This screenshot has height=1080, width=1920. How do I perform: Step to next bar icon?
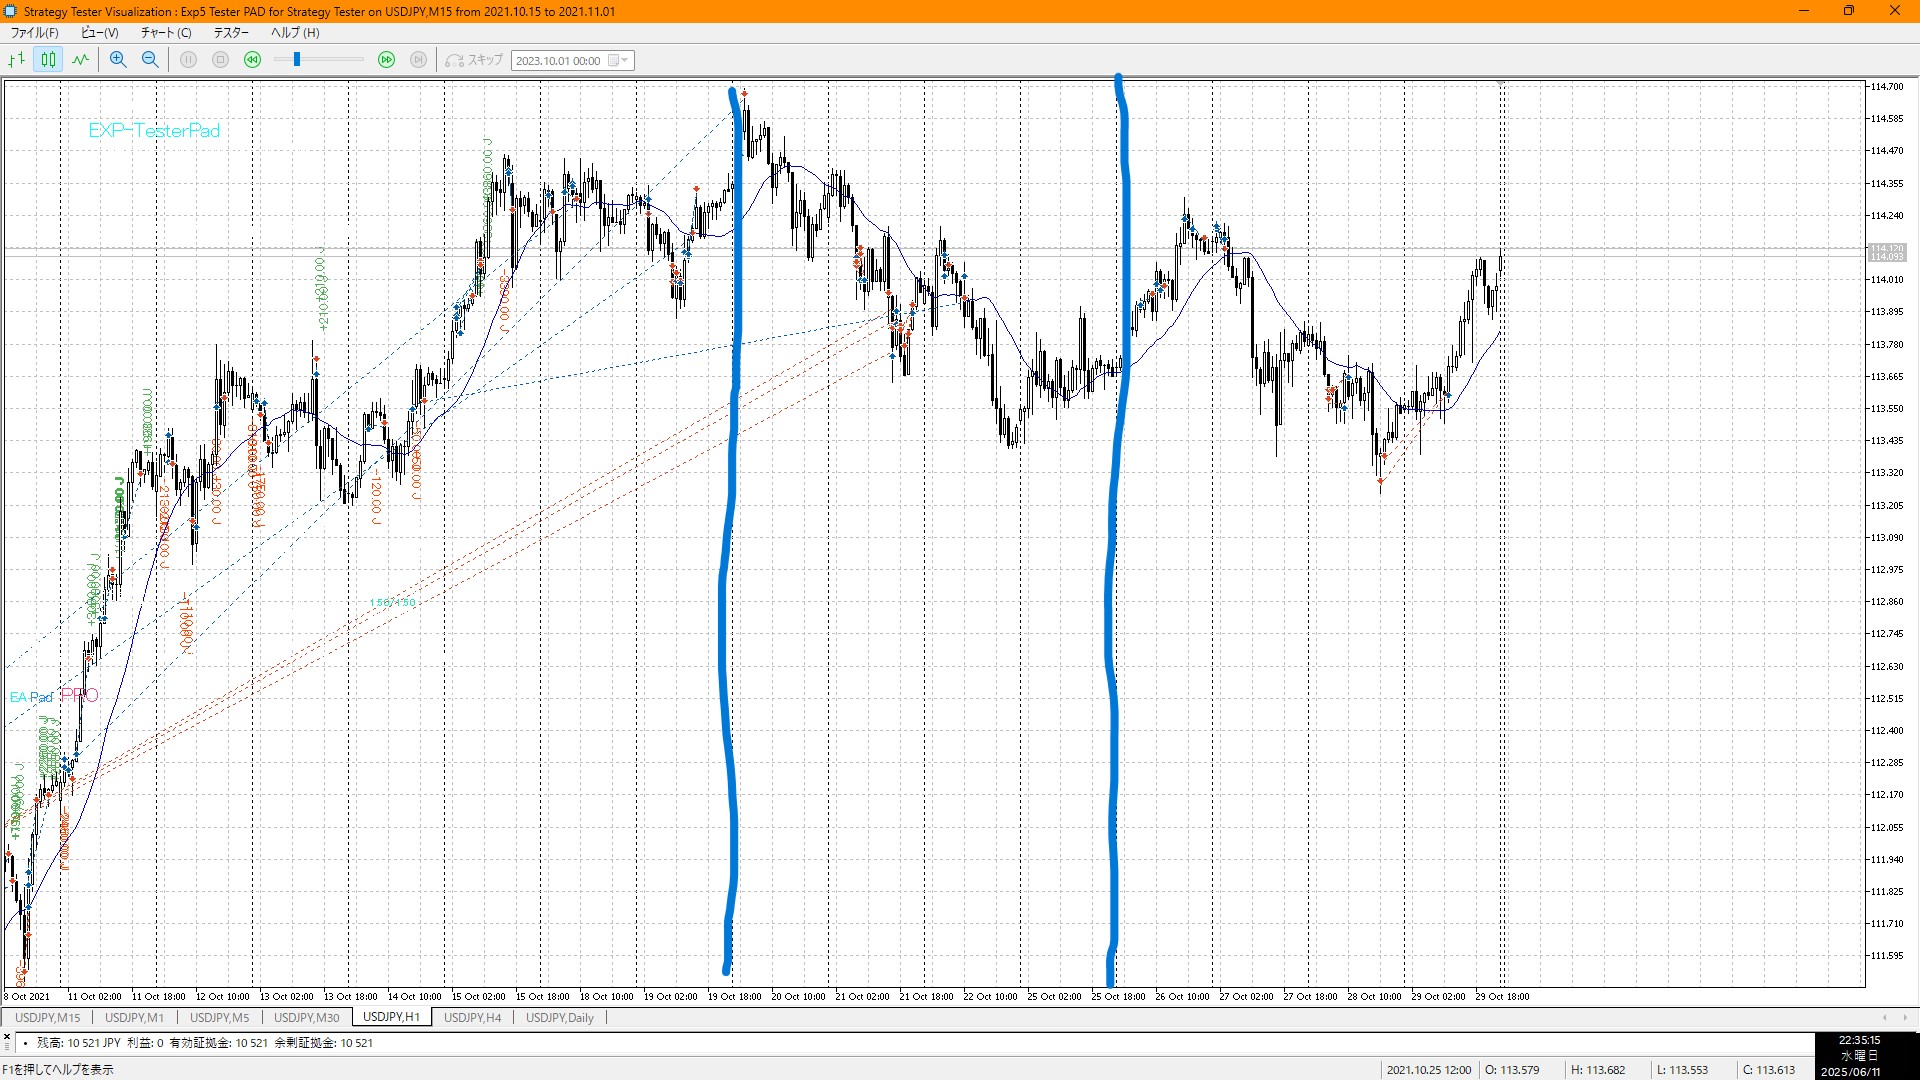click(419, 60)
